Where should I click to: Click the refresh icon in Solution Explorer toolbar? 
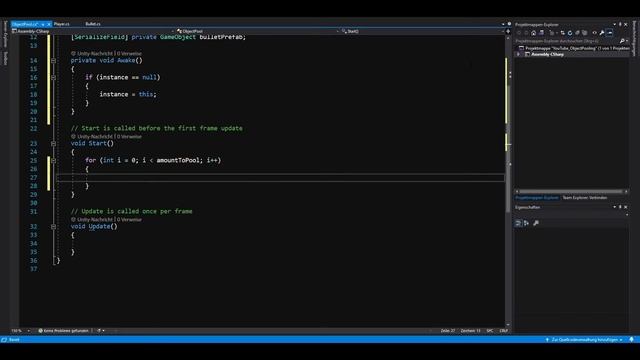[570, 33]
